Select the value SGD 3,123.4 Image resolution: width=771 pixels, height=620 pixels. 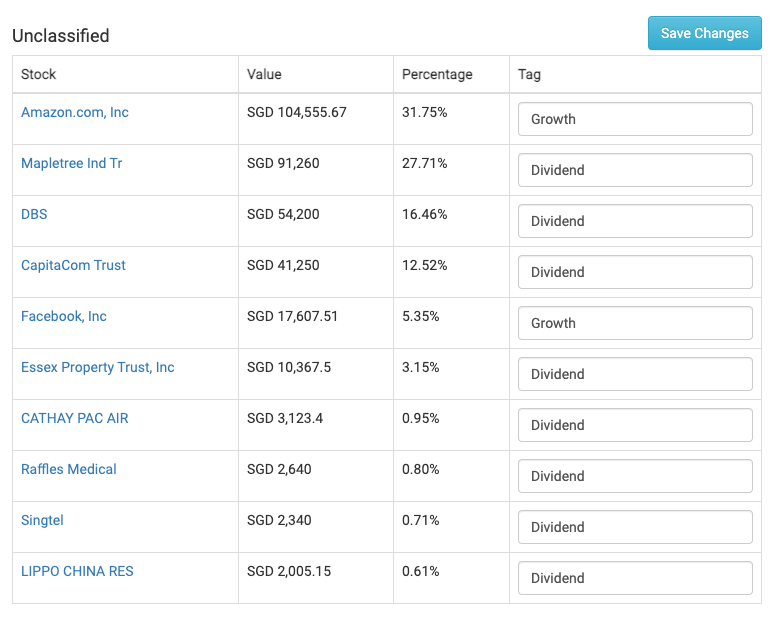285,418
